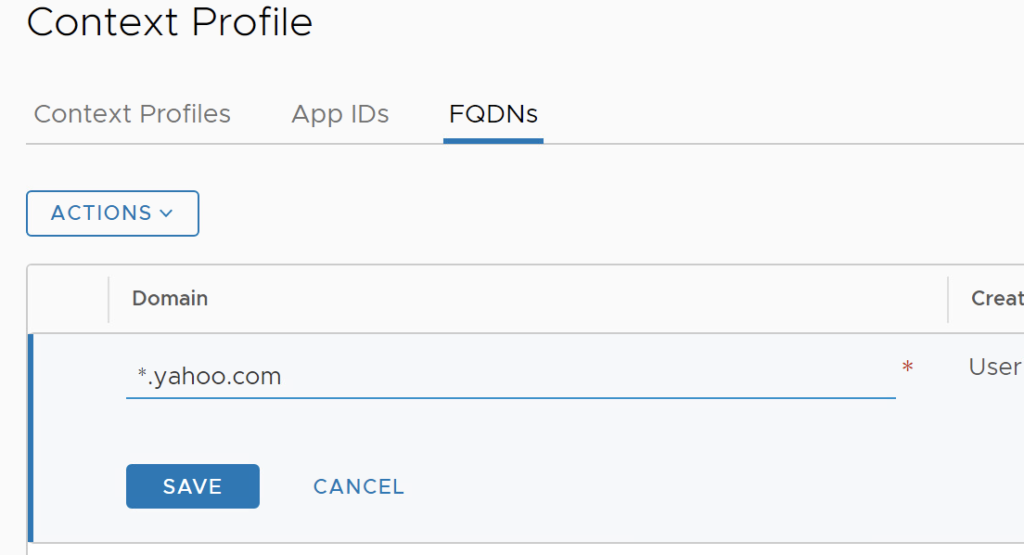
Task: Click blue active underline beneath FQDNs tab
Action: (x=493, y=141)
